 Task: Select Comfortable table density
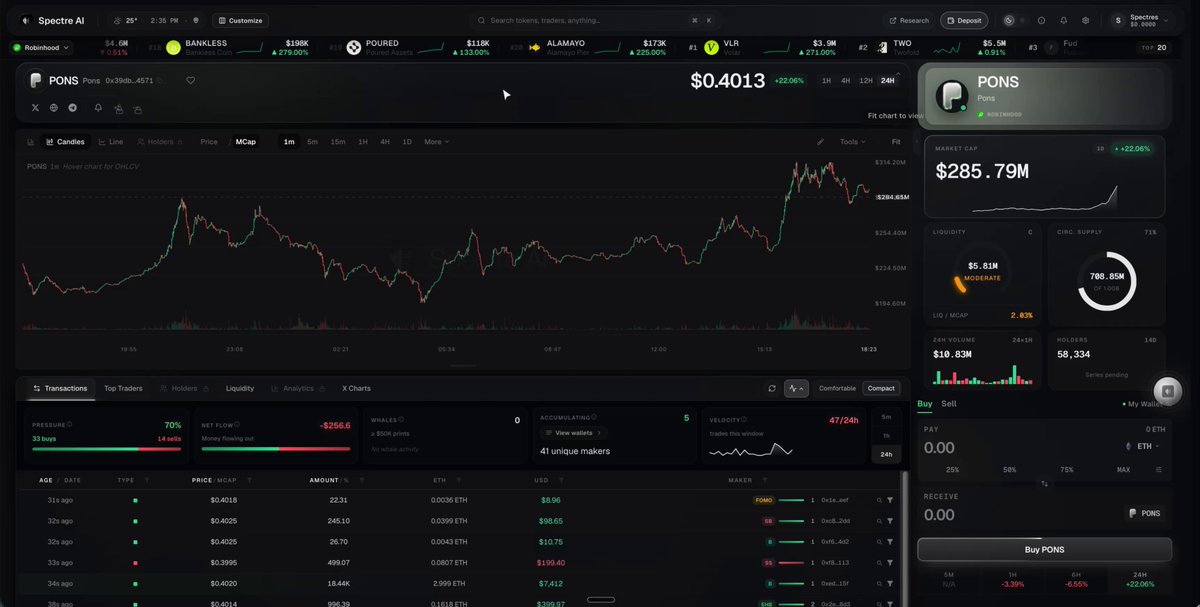tap(837, 388)
